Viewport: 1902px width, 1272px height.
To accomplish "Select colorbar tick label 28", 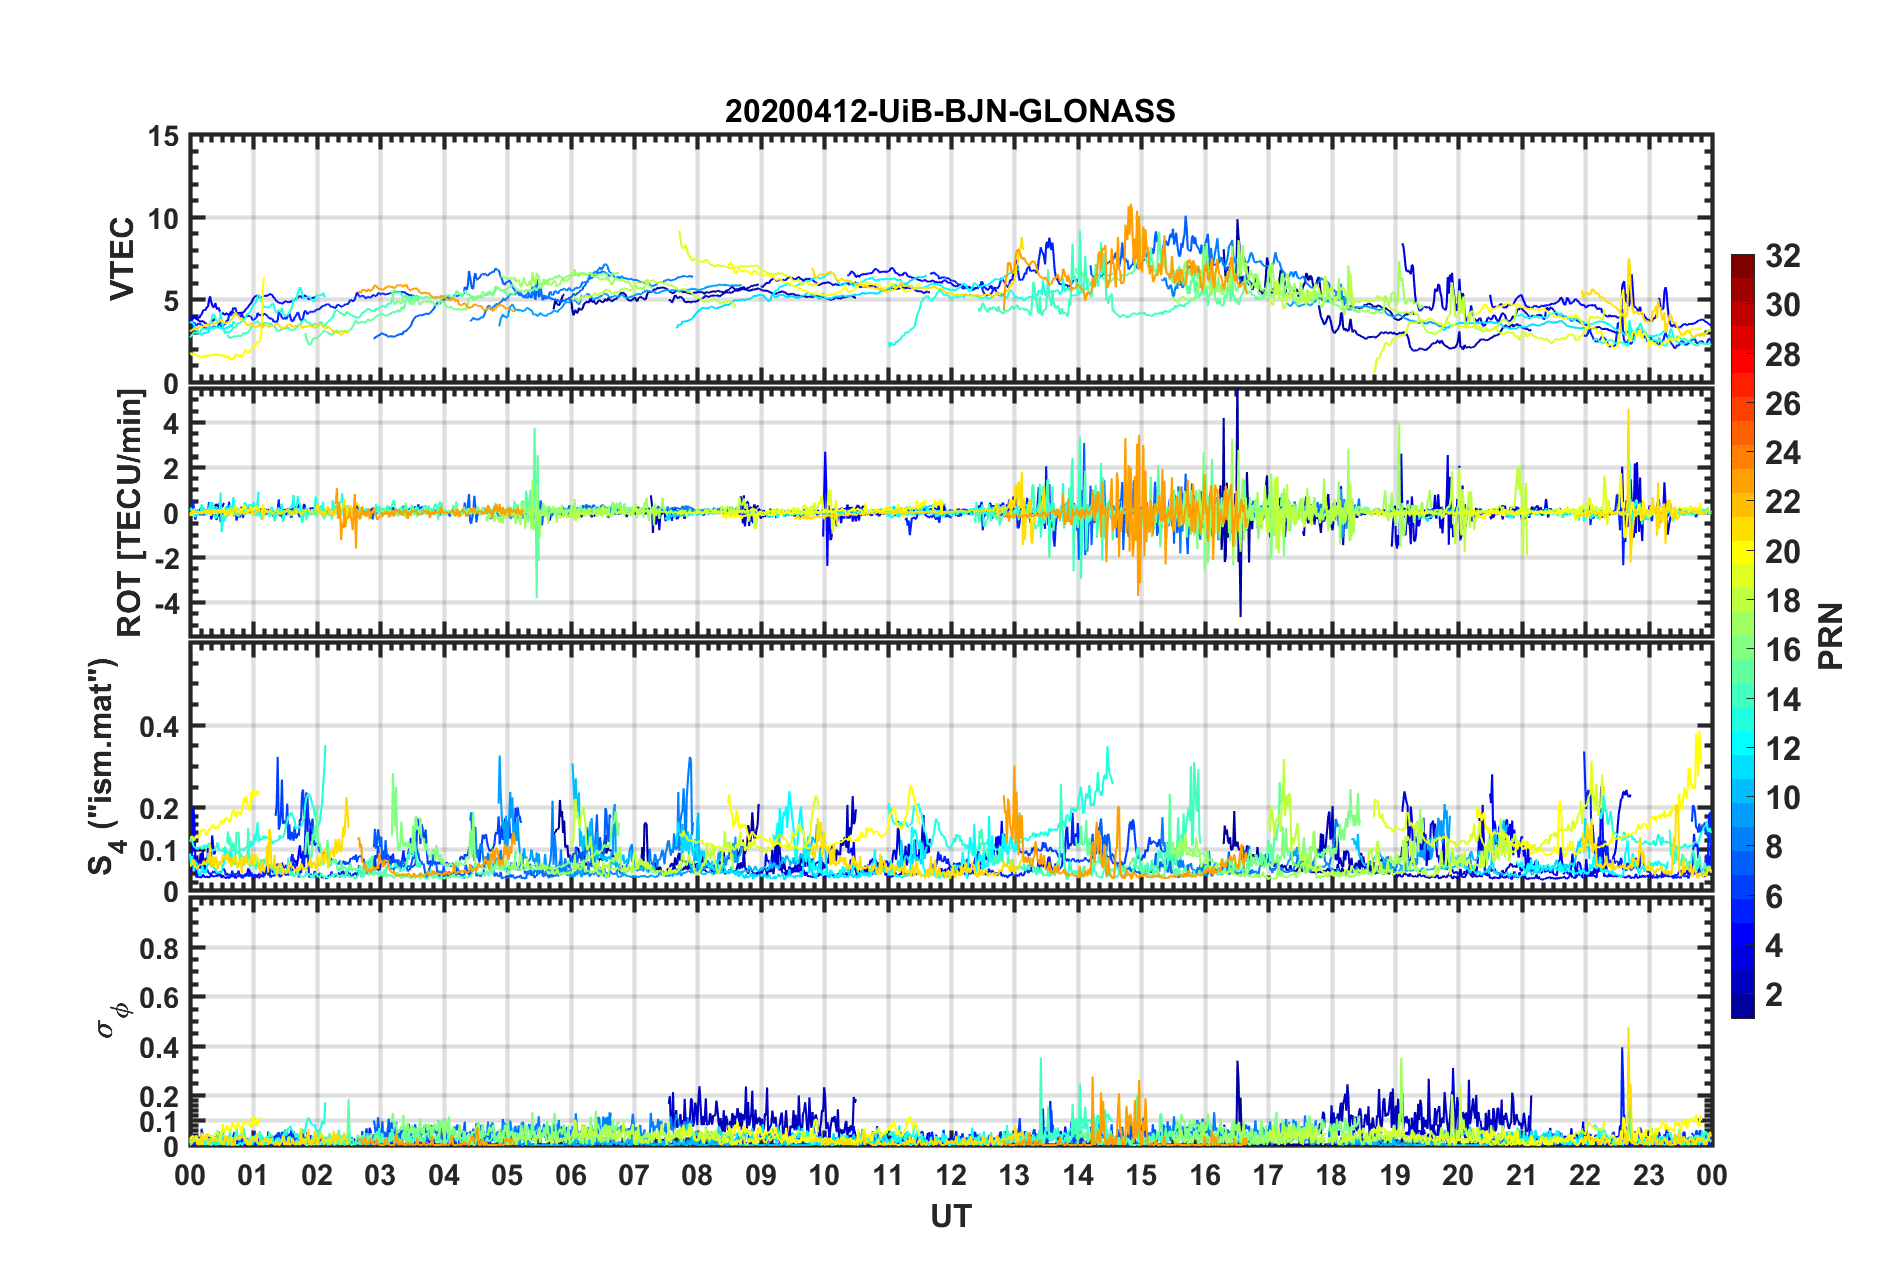I will point(1783,355).
